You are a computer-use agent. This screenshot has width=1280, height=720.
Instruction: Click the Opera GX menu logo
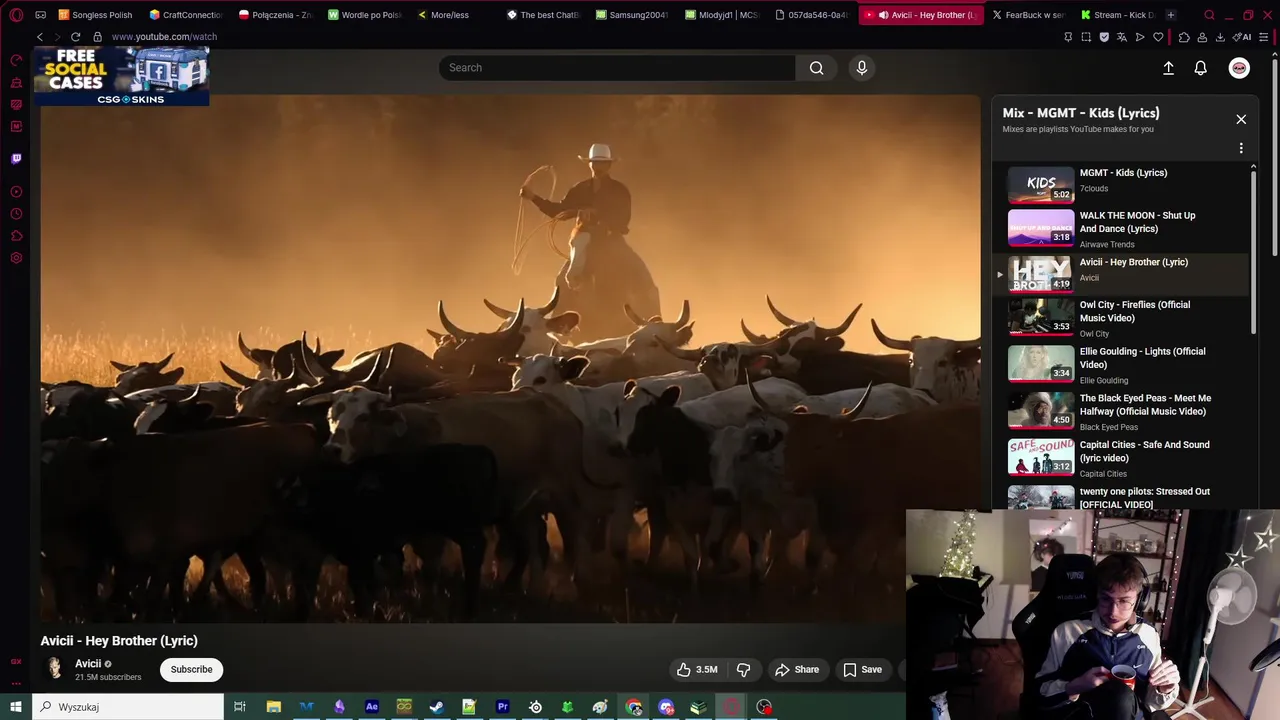(16, 15)
